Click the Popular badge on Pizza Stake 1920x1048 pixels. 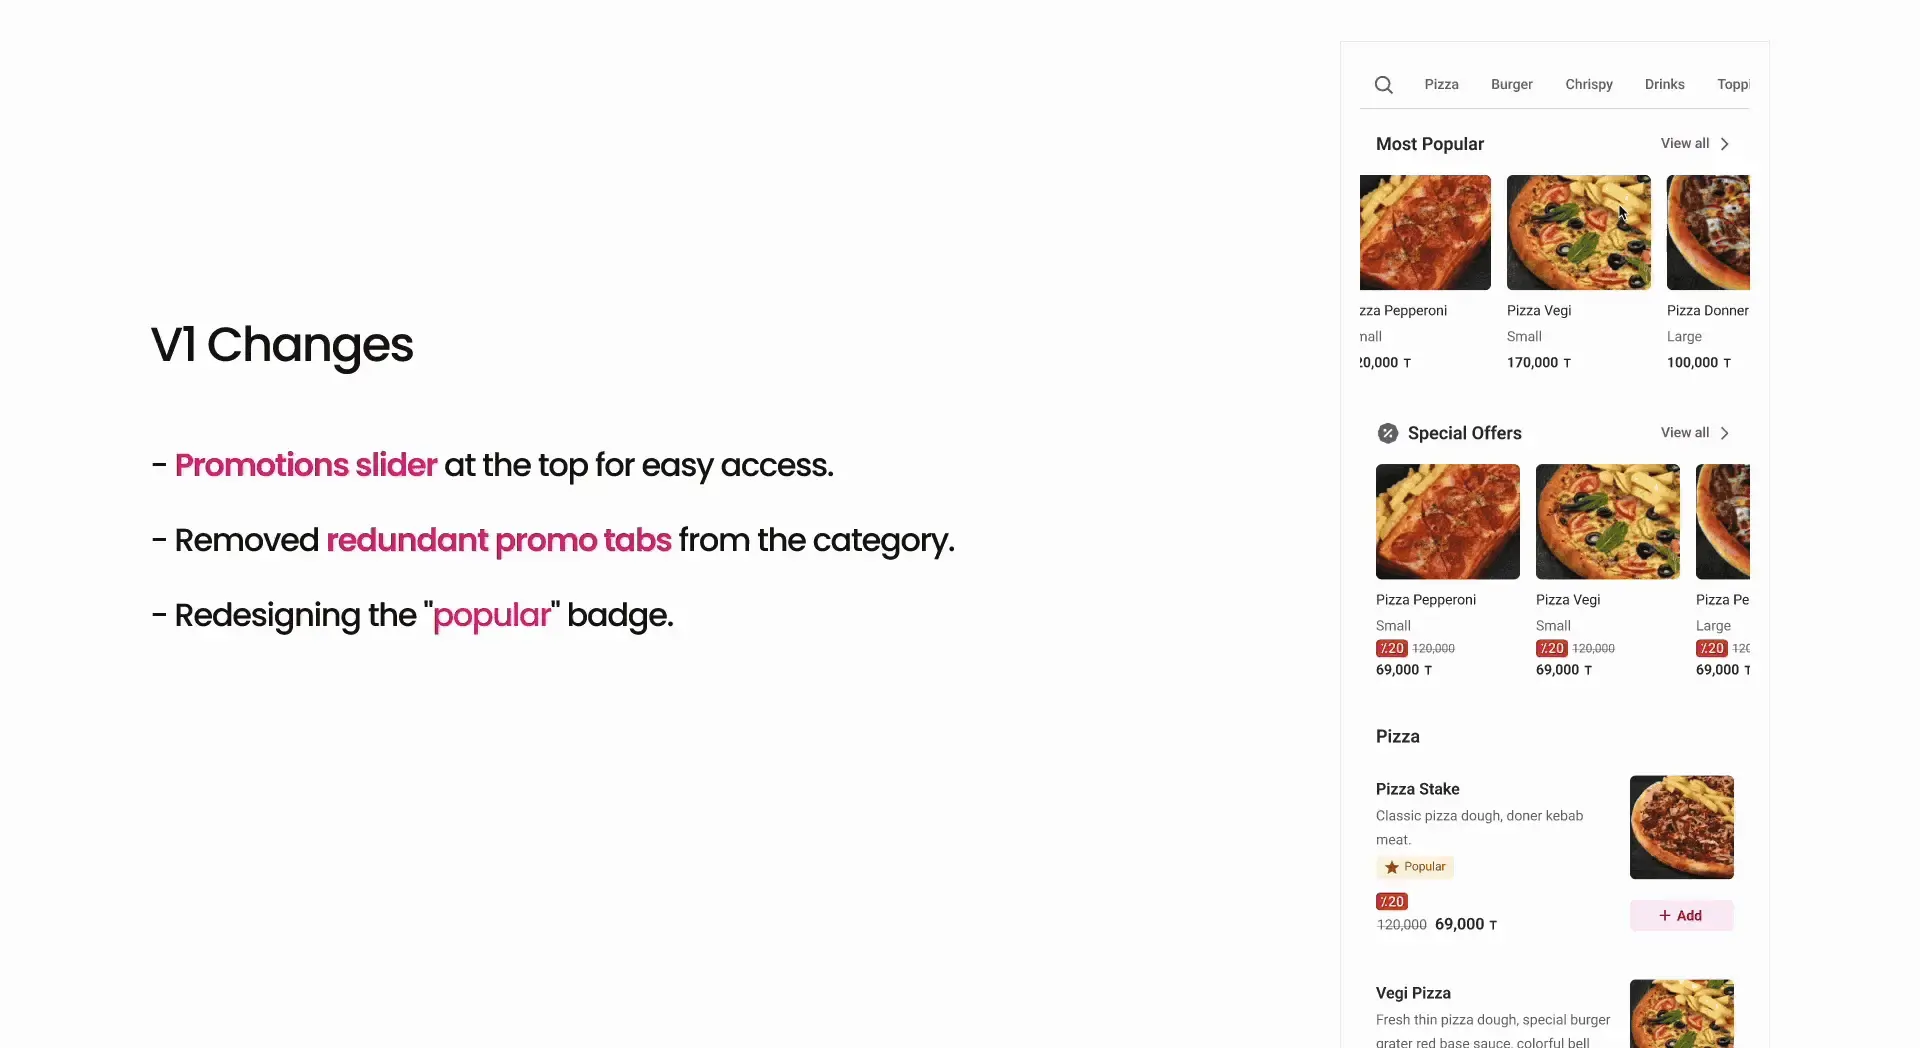[x=1414, y=868]
